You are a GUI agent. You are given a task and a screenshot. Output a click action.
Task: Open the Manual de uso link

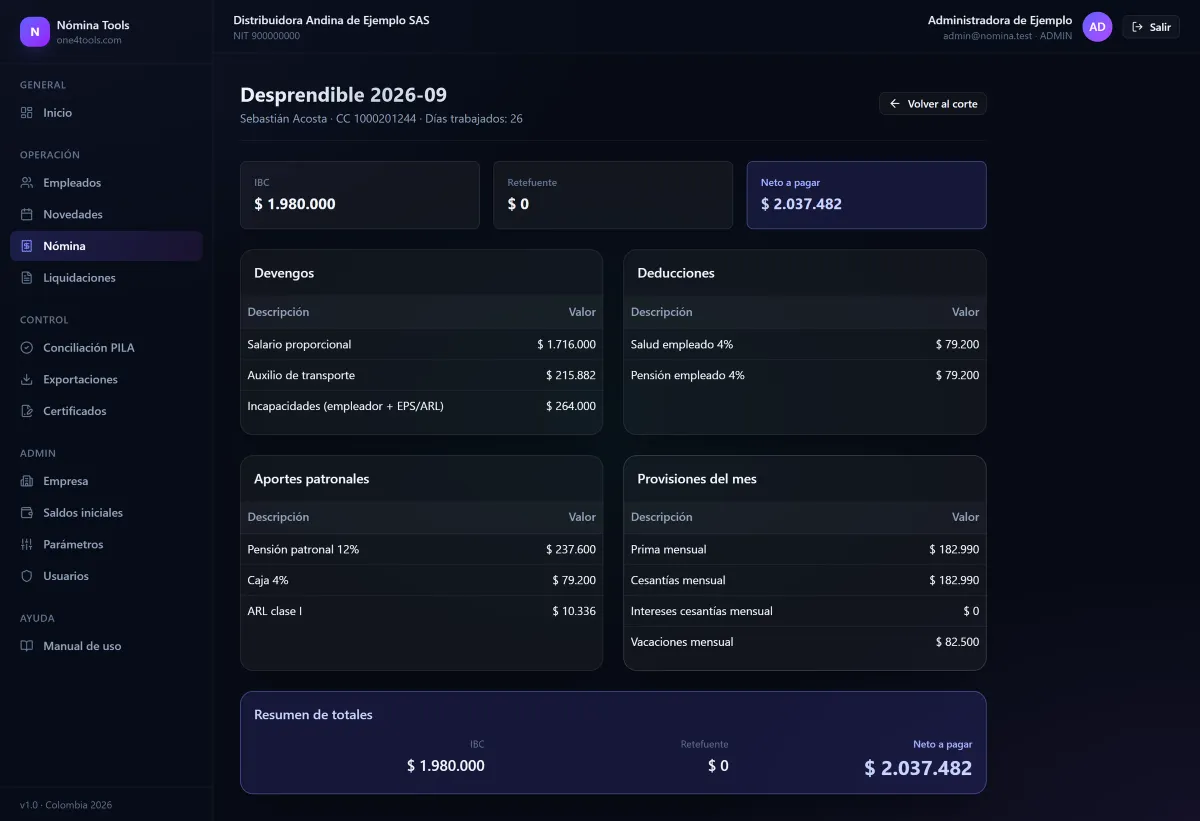(x=106, y=646)
